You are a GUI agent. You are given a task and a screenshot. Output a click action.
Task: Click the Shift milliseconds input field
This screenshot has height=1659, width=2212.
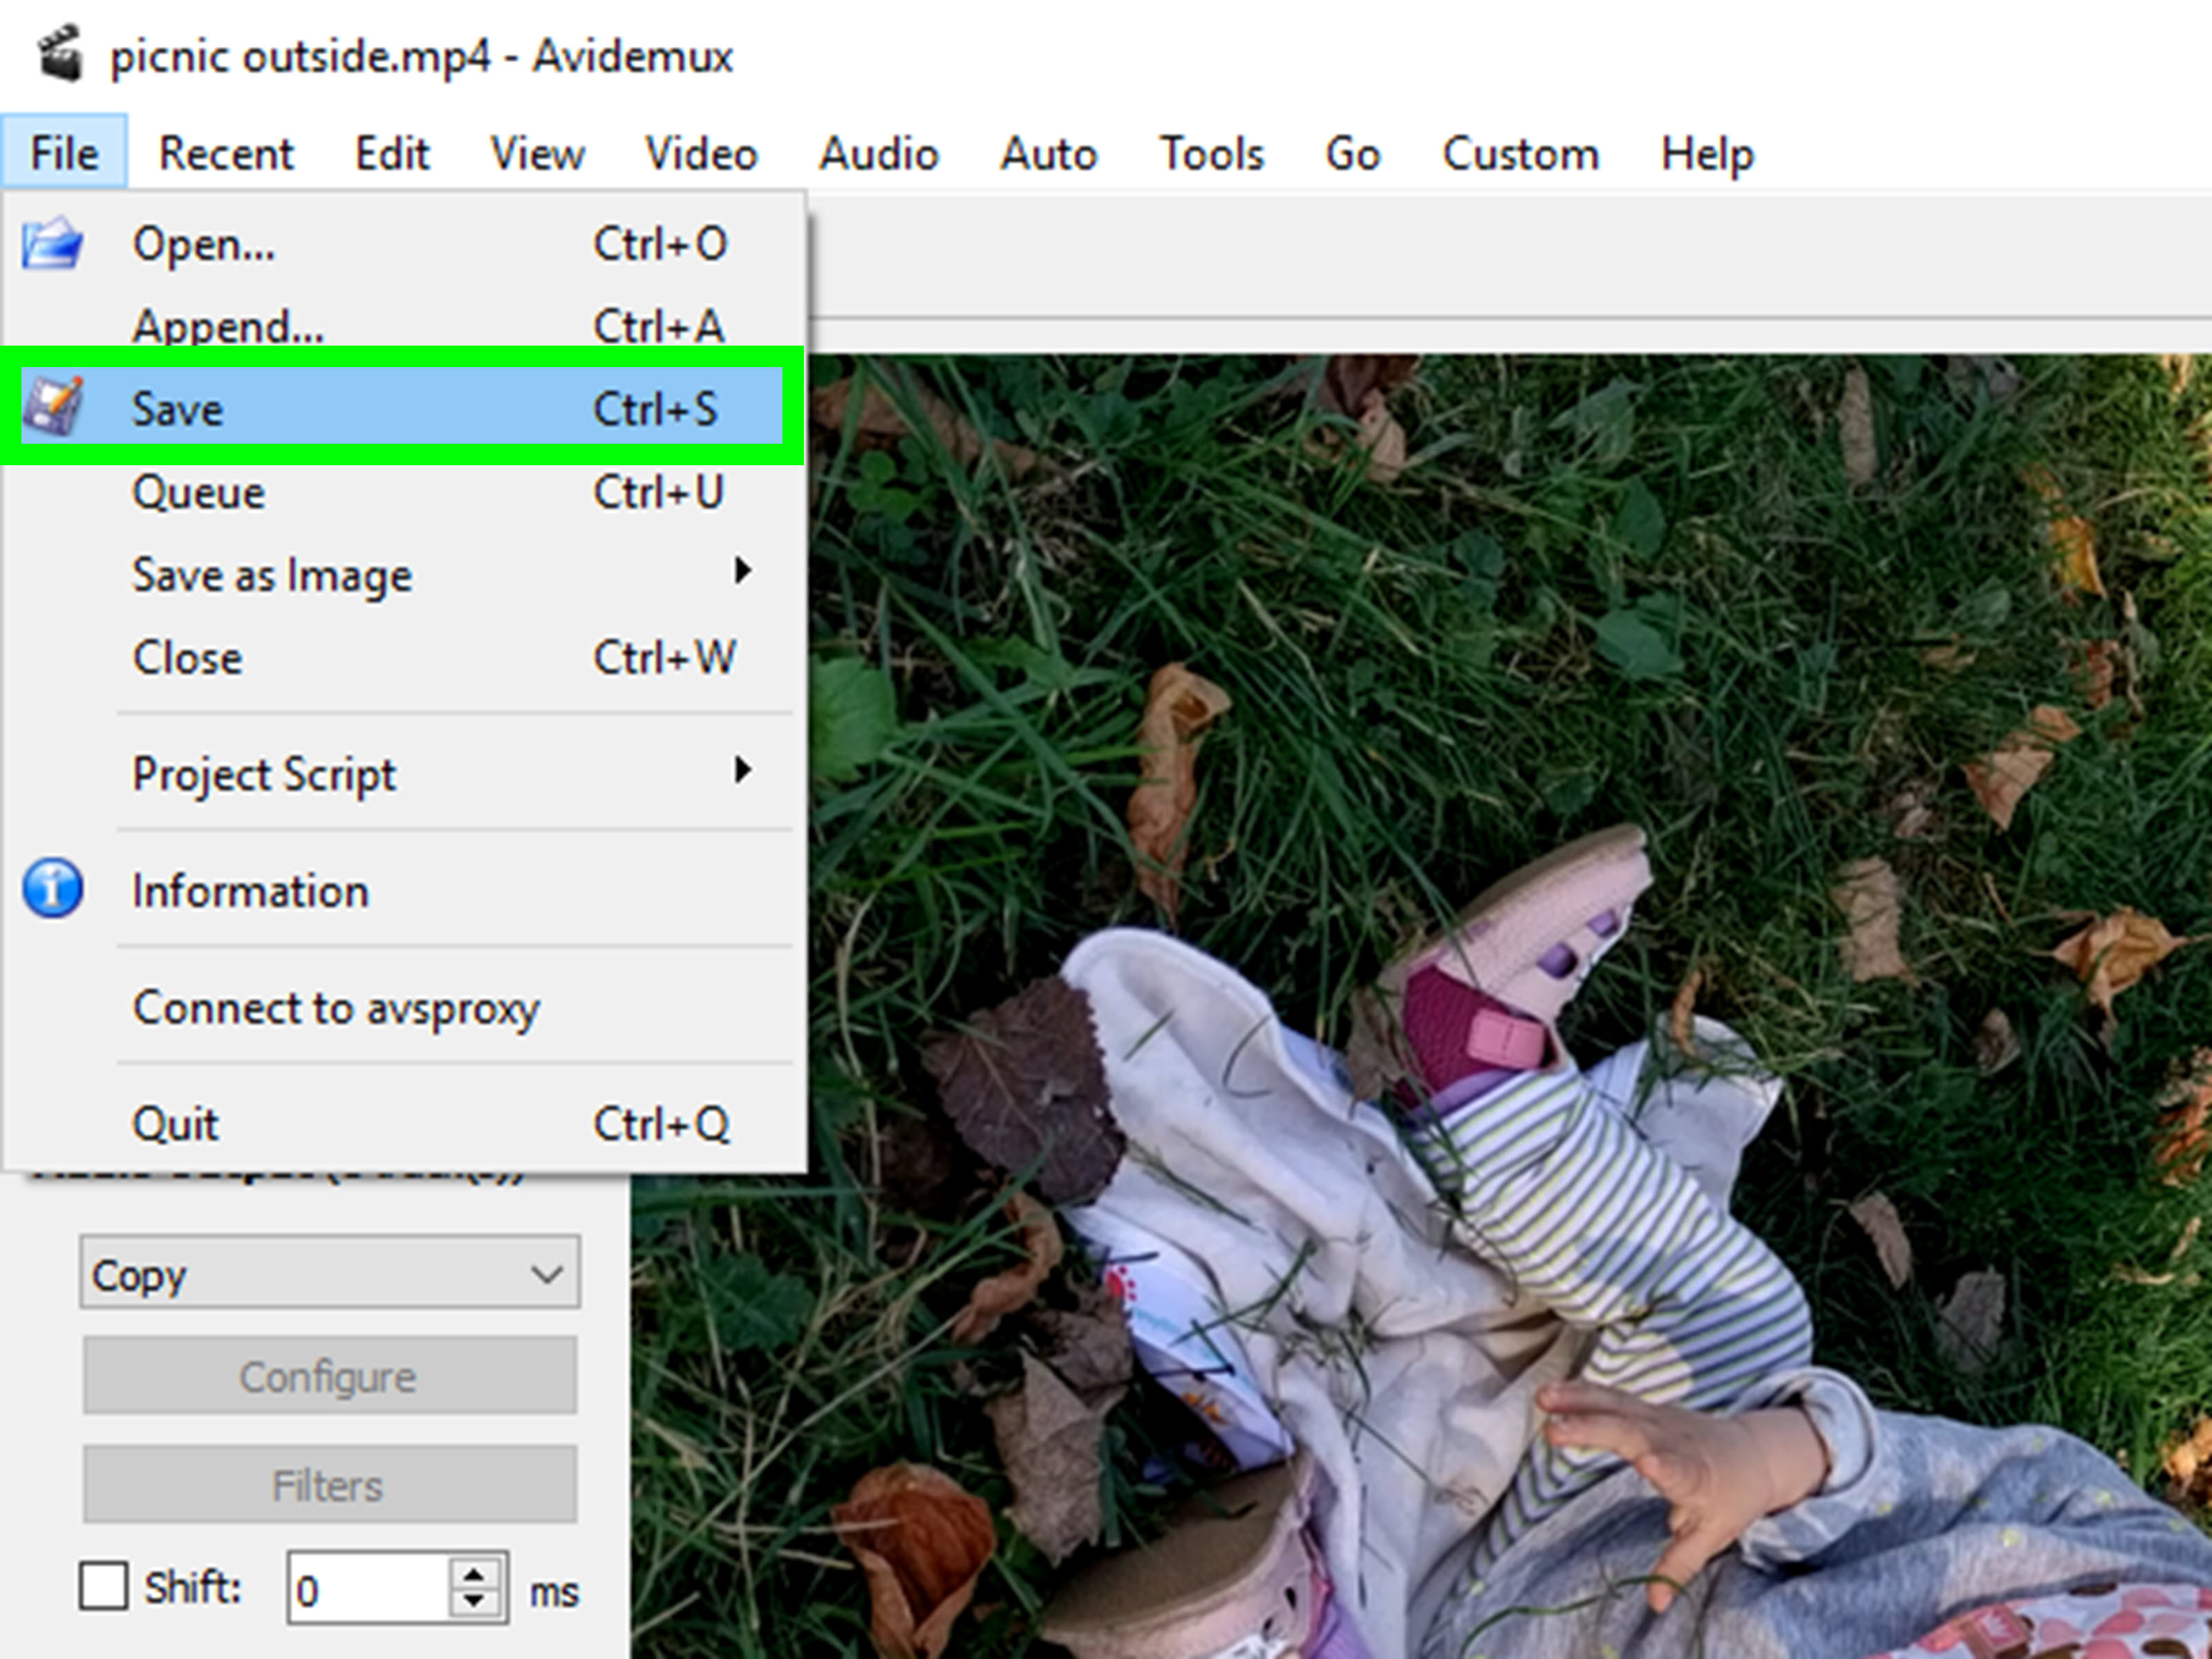[x=369, y=1588]
